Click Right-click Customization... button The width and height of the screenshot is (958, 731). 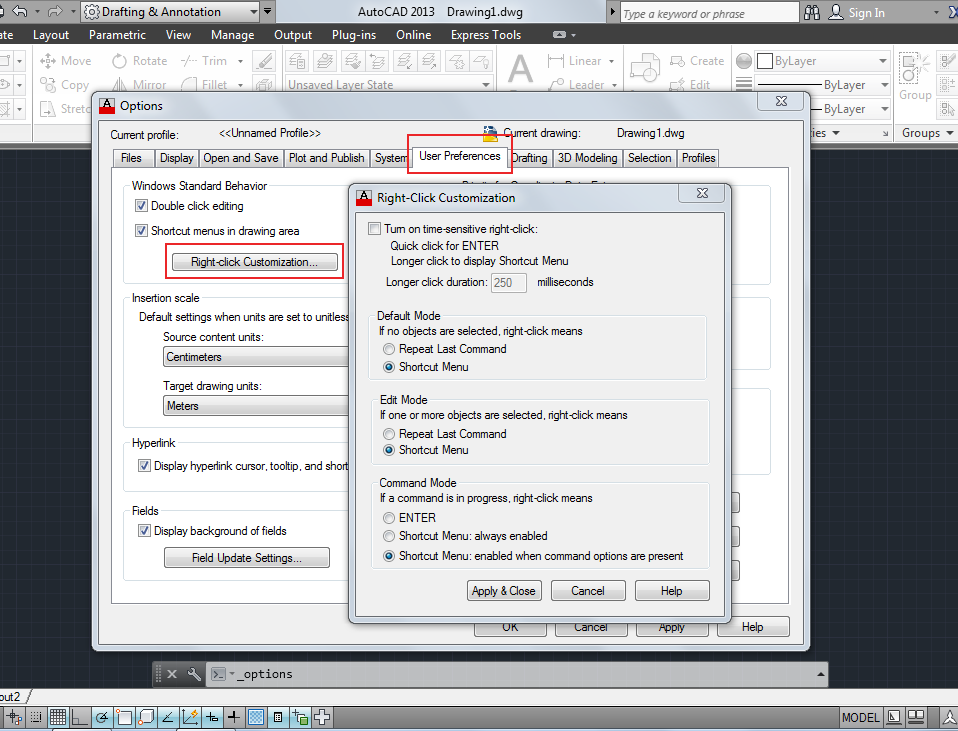click(254, 262)
